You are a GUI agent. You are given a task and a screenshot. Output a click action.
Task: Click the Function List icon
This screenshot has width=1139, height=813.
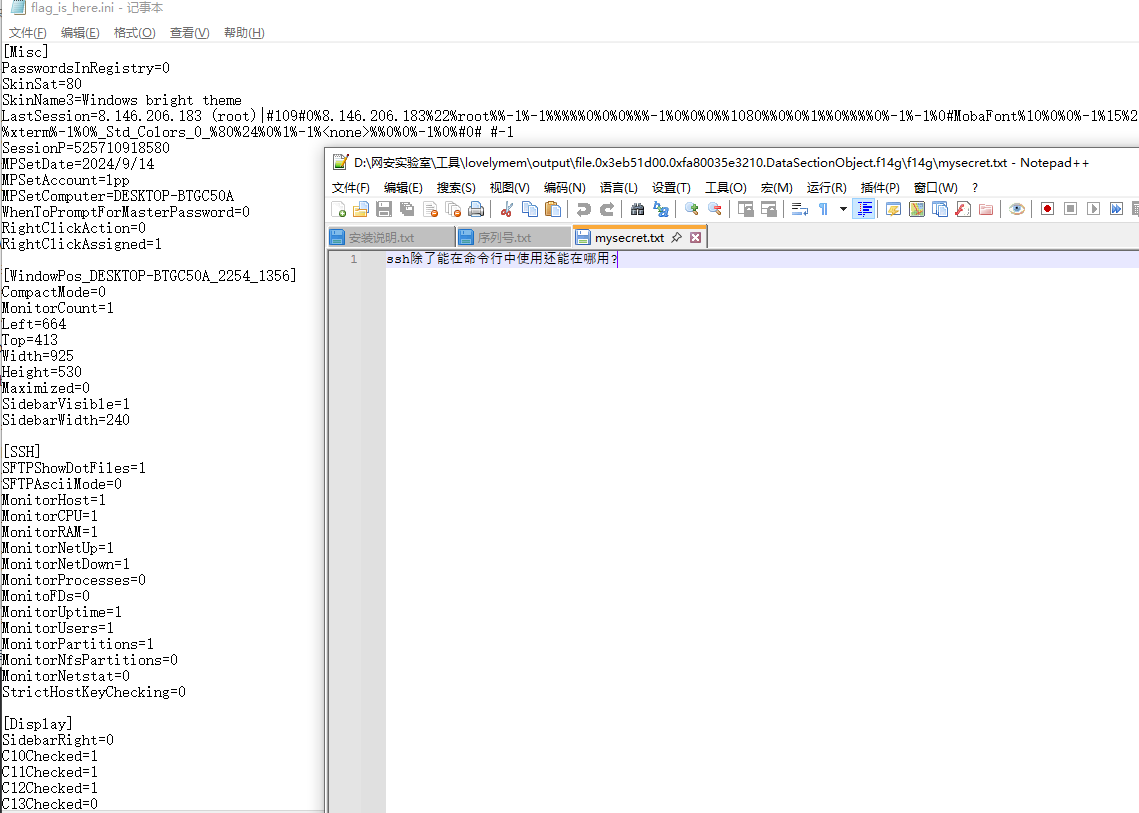tap(963, 209)
